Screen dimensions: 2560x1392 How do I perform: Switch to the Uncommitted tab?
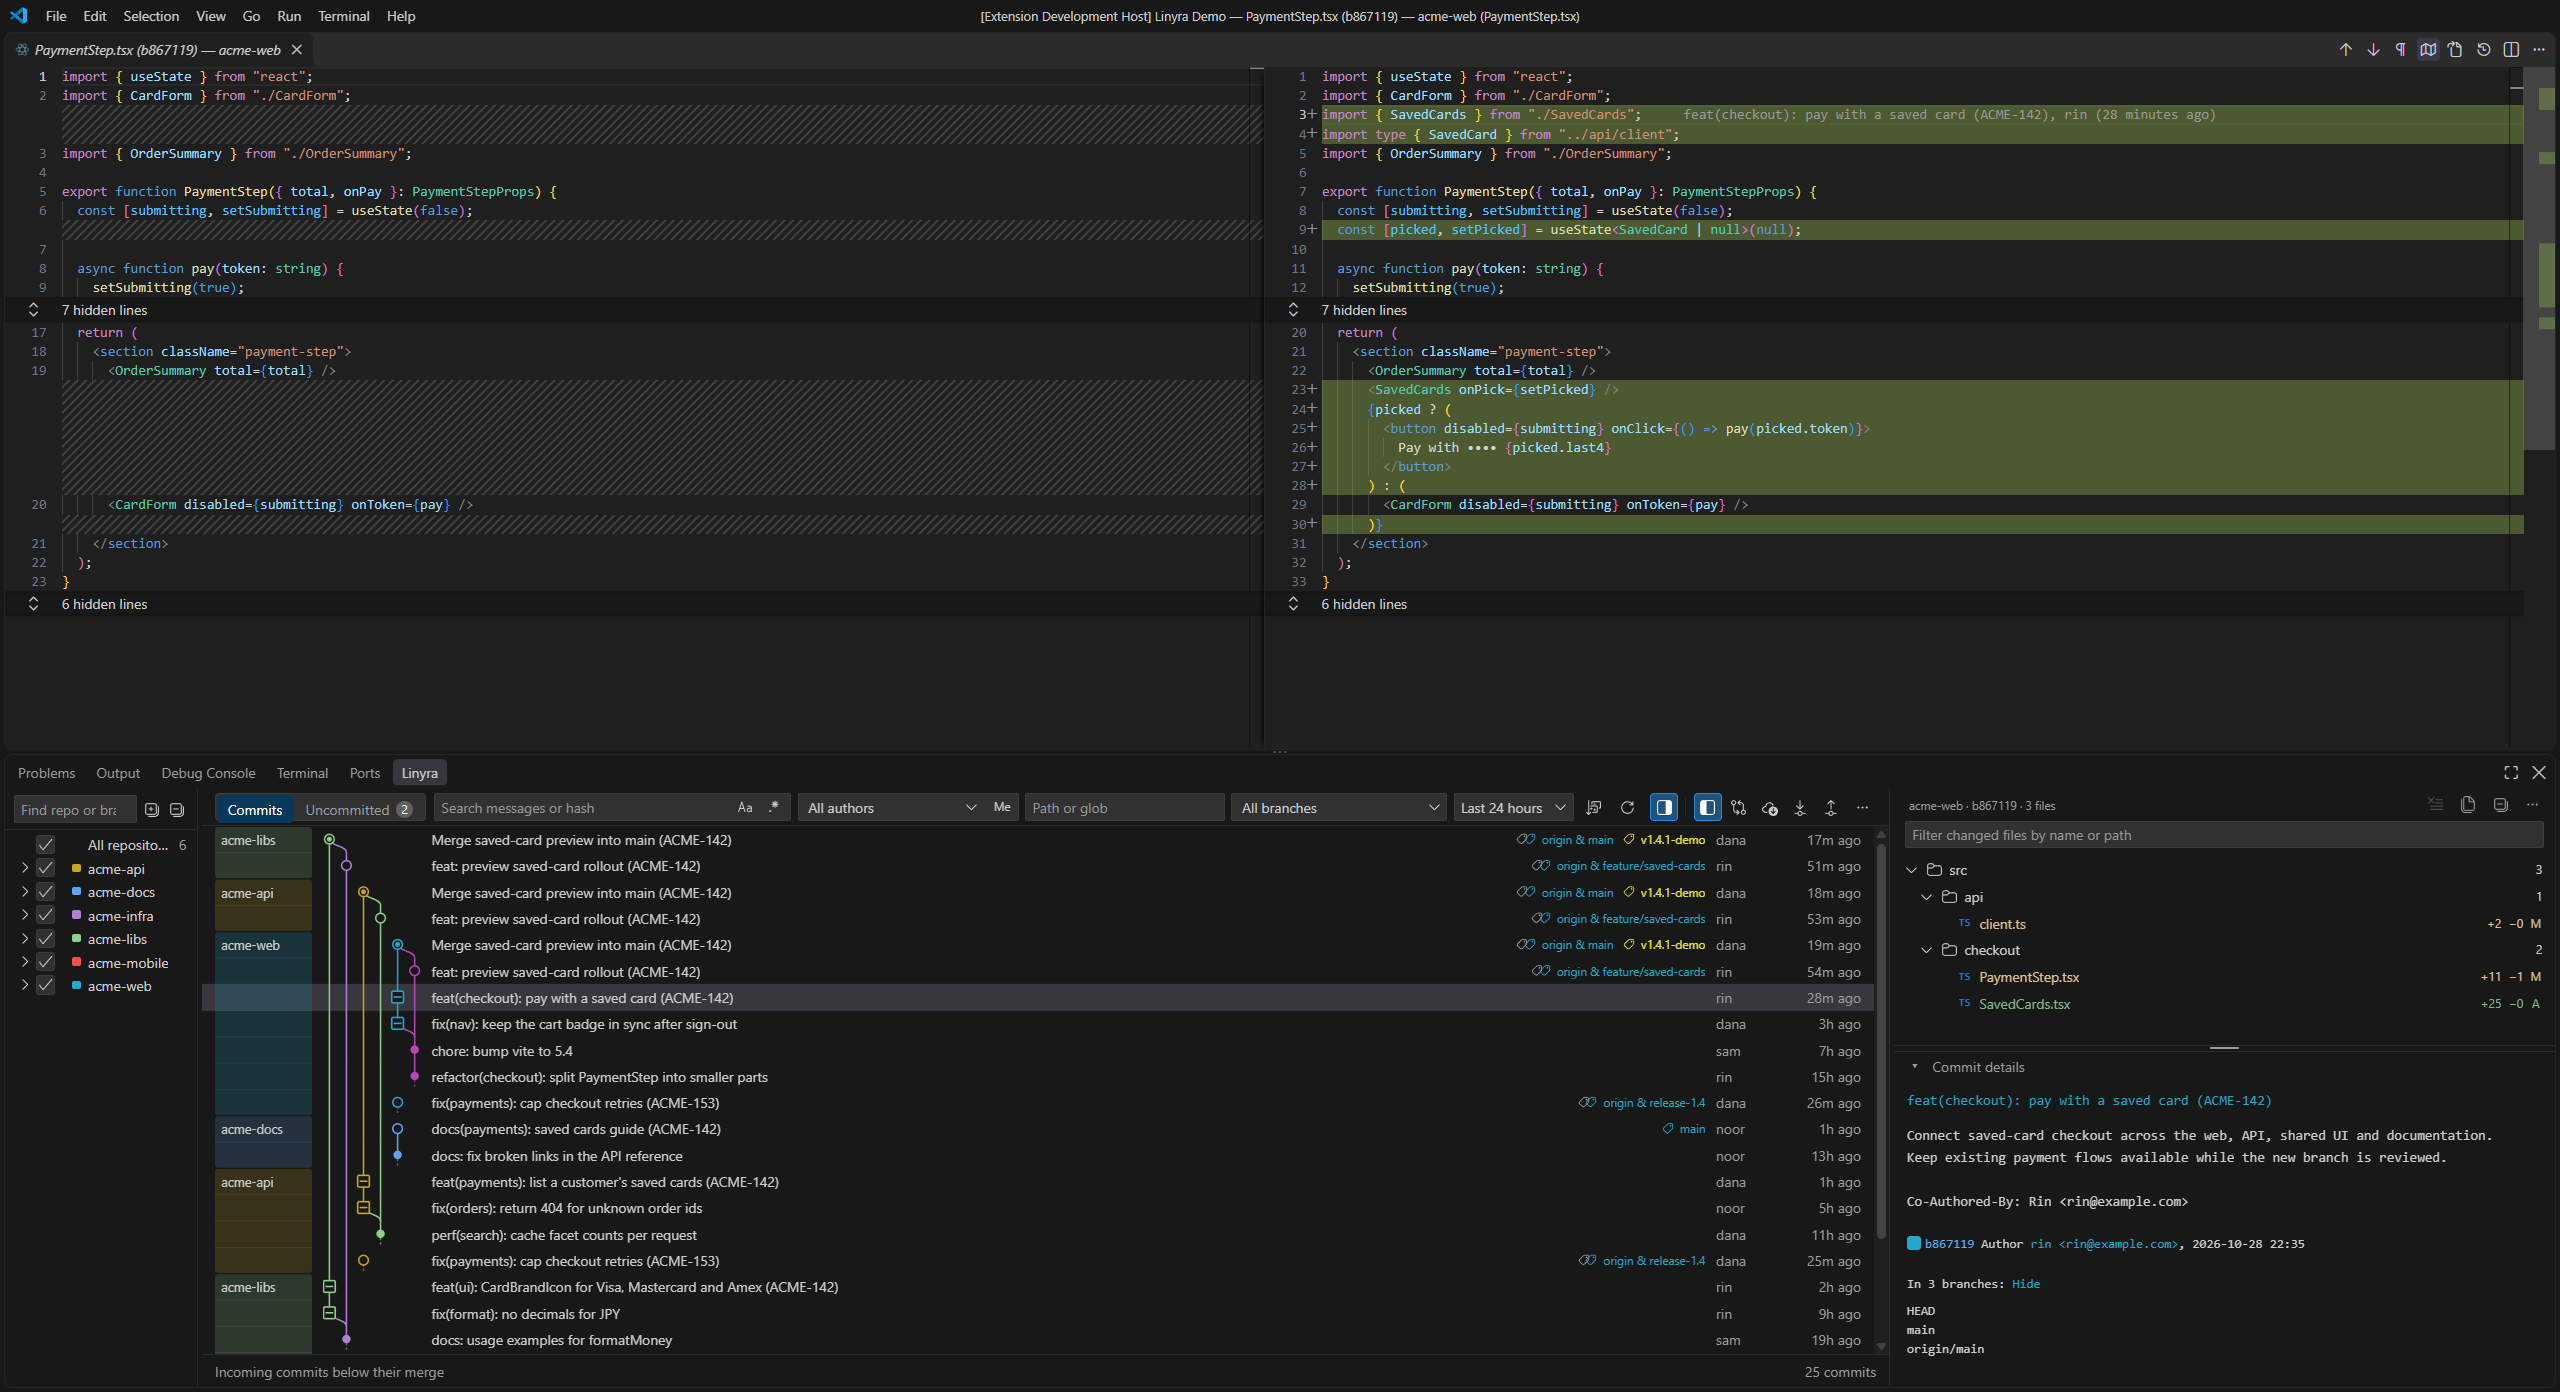click(x=358, y=810)
